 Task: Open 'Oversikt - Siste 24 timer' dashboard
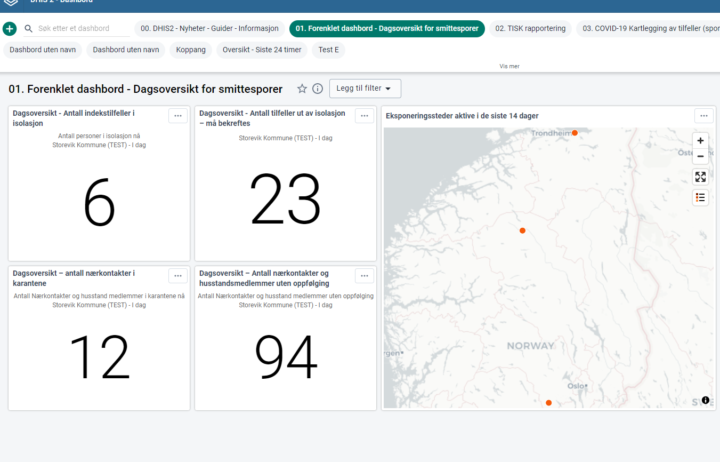tap(262, 50)
